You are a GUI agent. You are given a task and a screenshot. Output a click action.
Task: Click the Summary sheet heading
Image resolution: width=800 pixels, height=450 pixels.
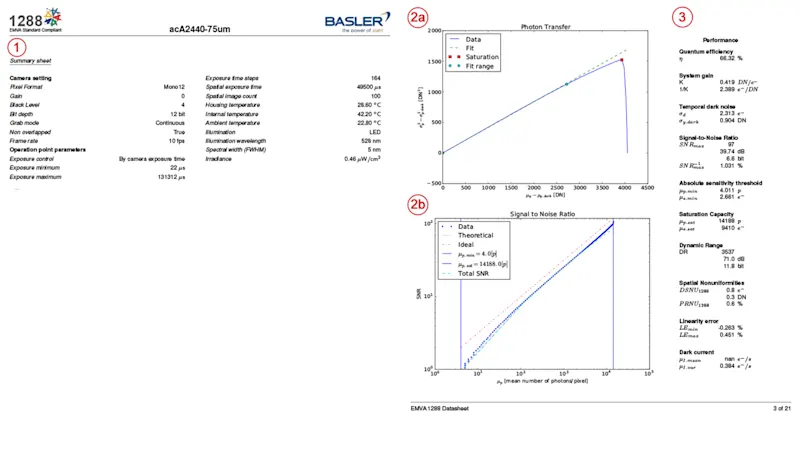30,61
